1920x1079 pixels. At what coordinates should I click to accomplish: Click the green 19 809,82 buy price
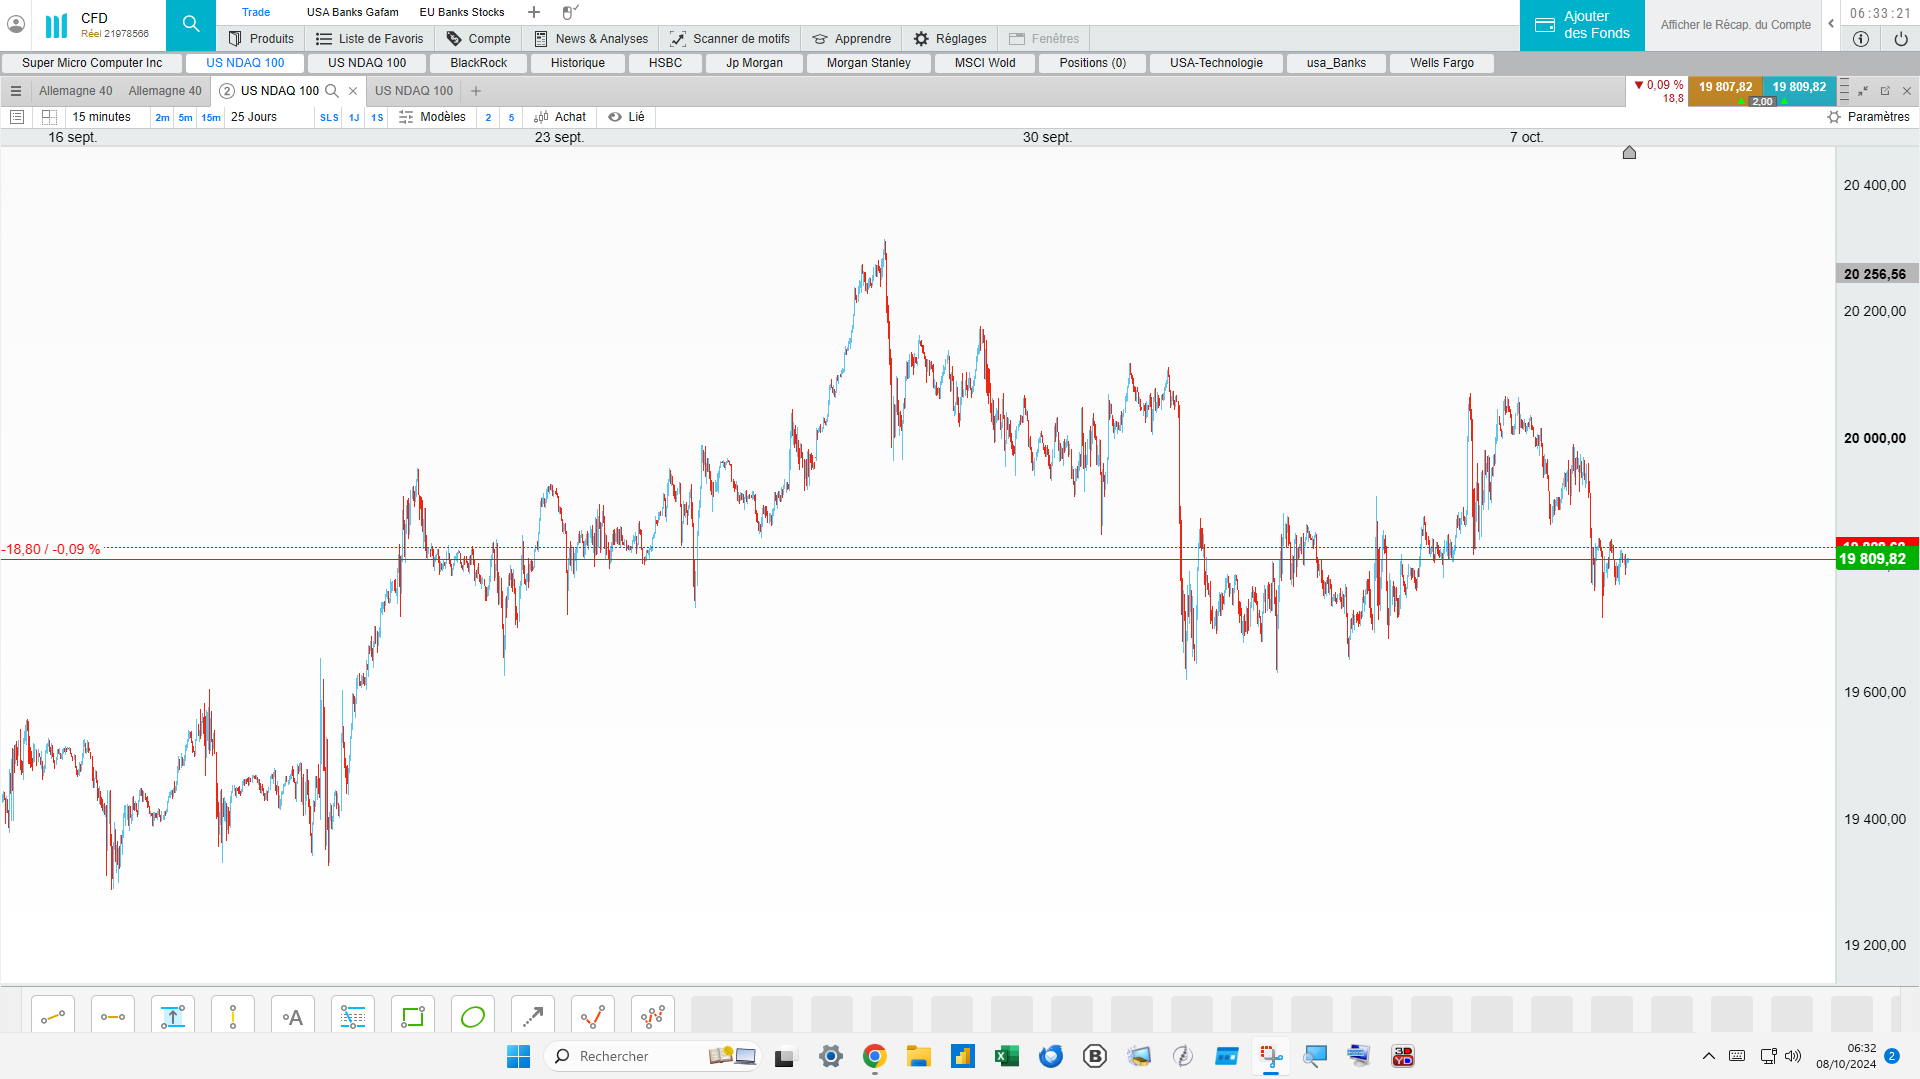1799,87
